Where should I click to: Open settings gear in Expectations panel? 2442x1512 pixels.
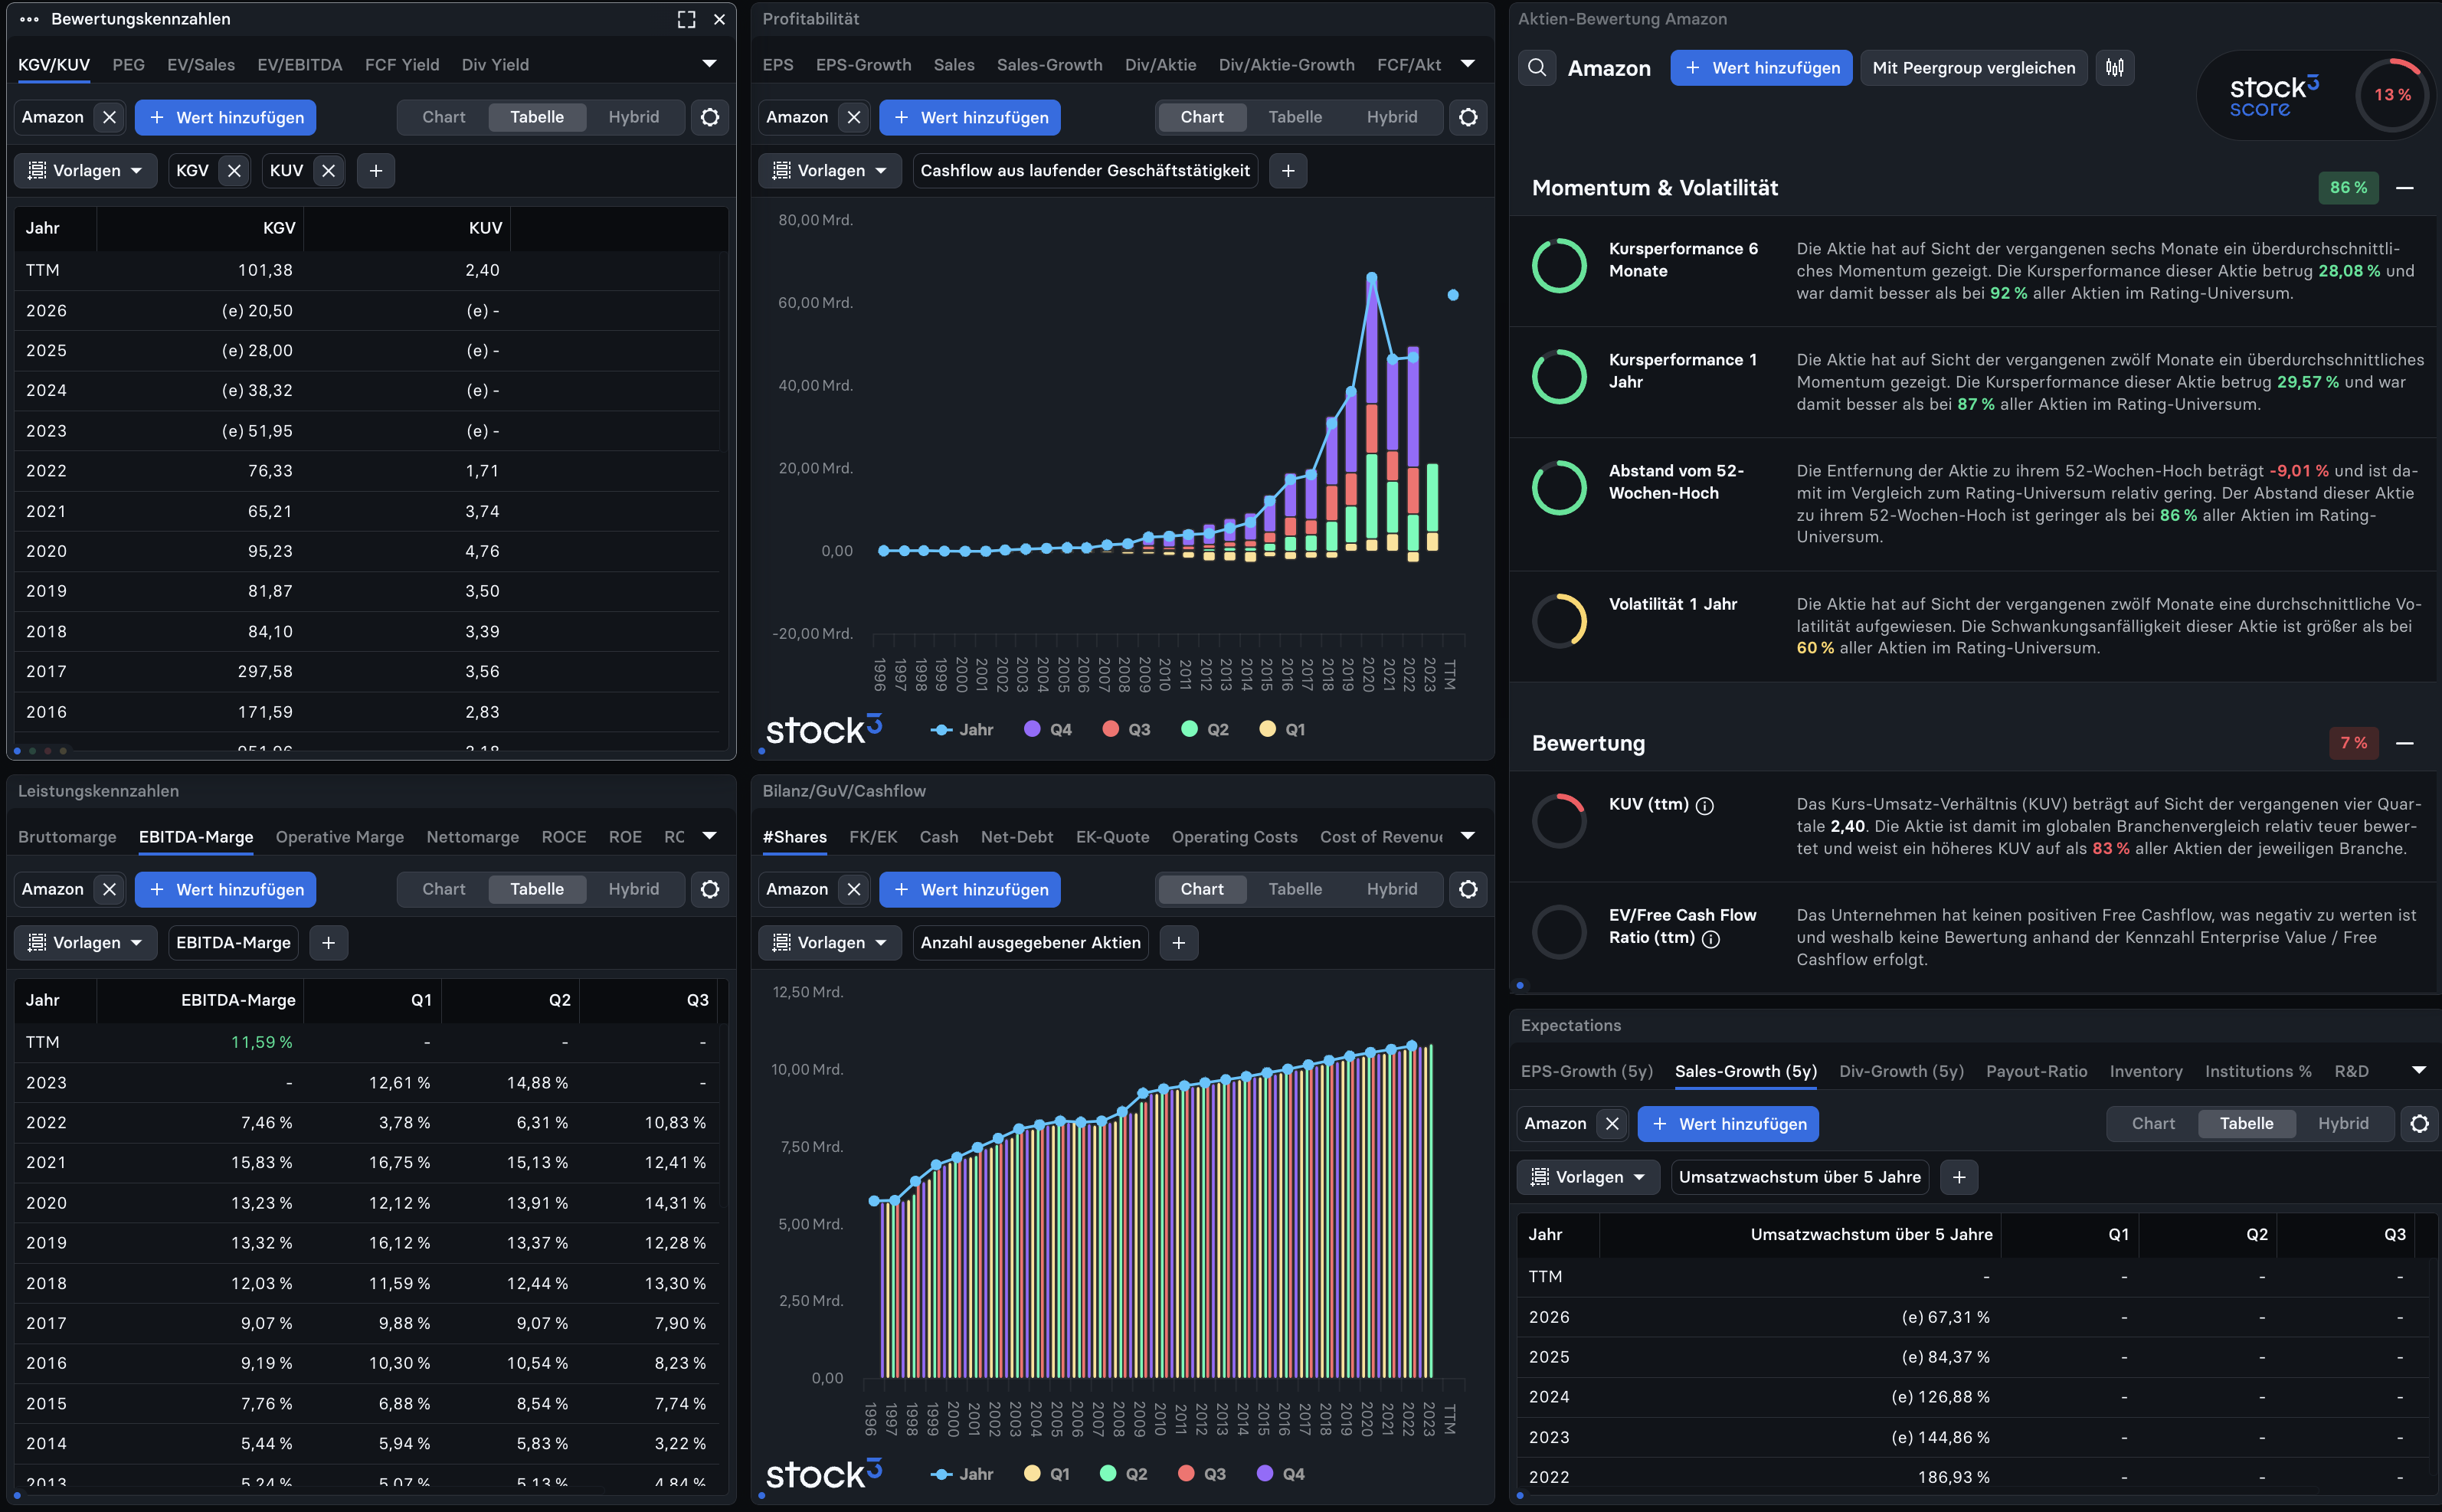coord(2420,1124)
